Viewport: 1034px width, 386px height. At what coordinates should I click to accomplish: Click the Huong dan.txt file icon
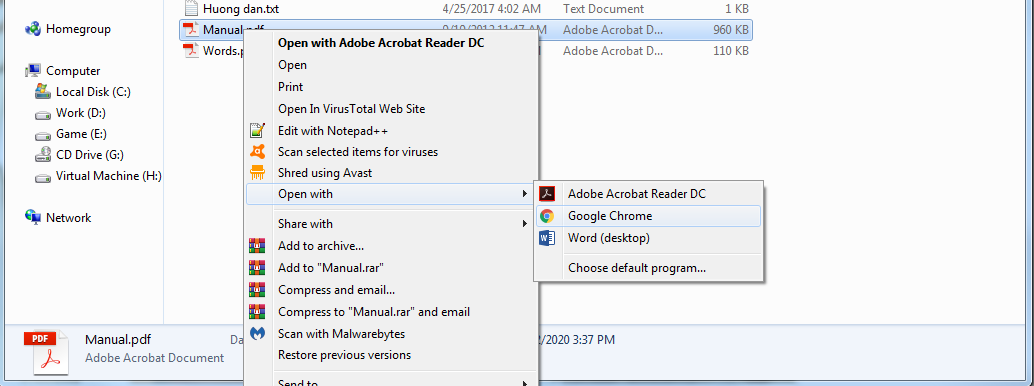(191, 9)
